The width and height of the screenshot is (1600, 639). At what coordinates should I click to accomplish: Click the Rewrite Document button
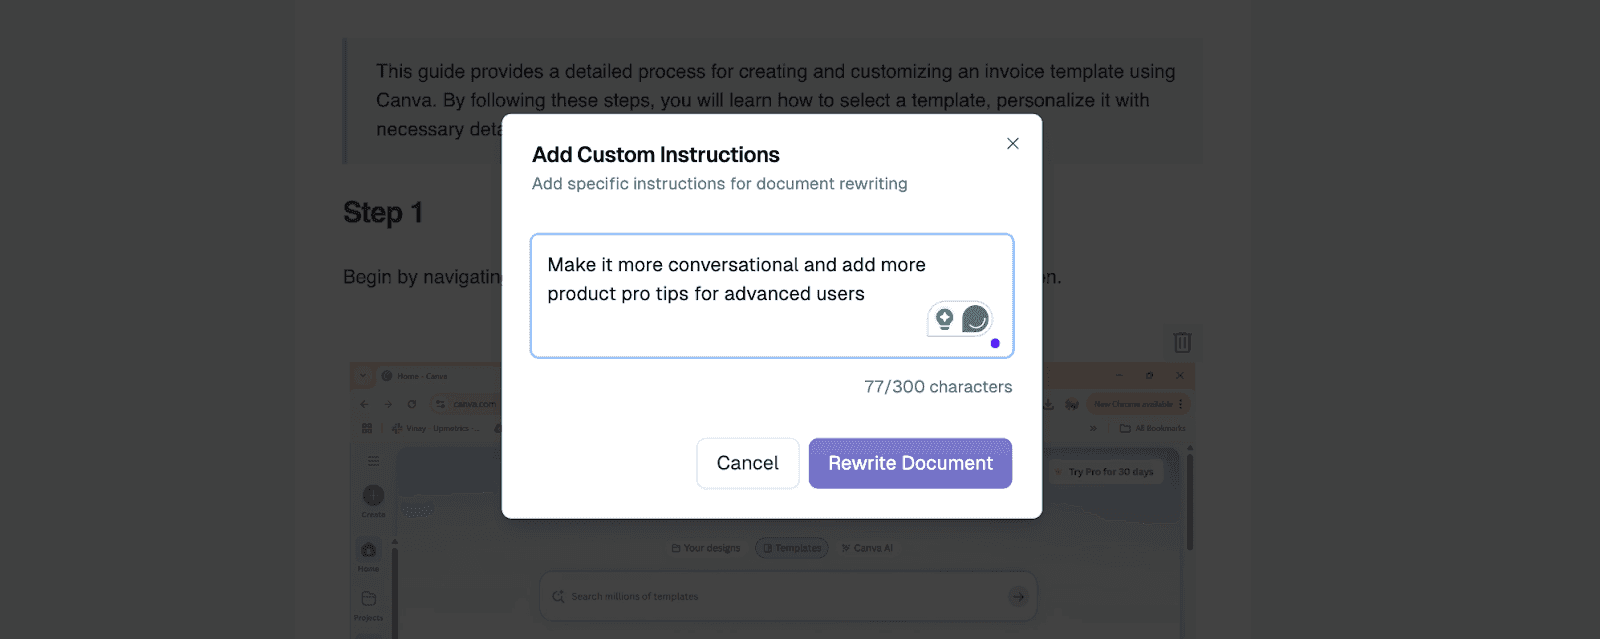(x=909, y=463)
